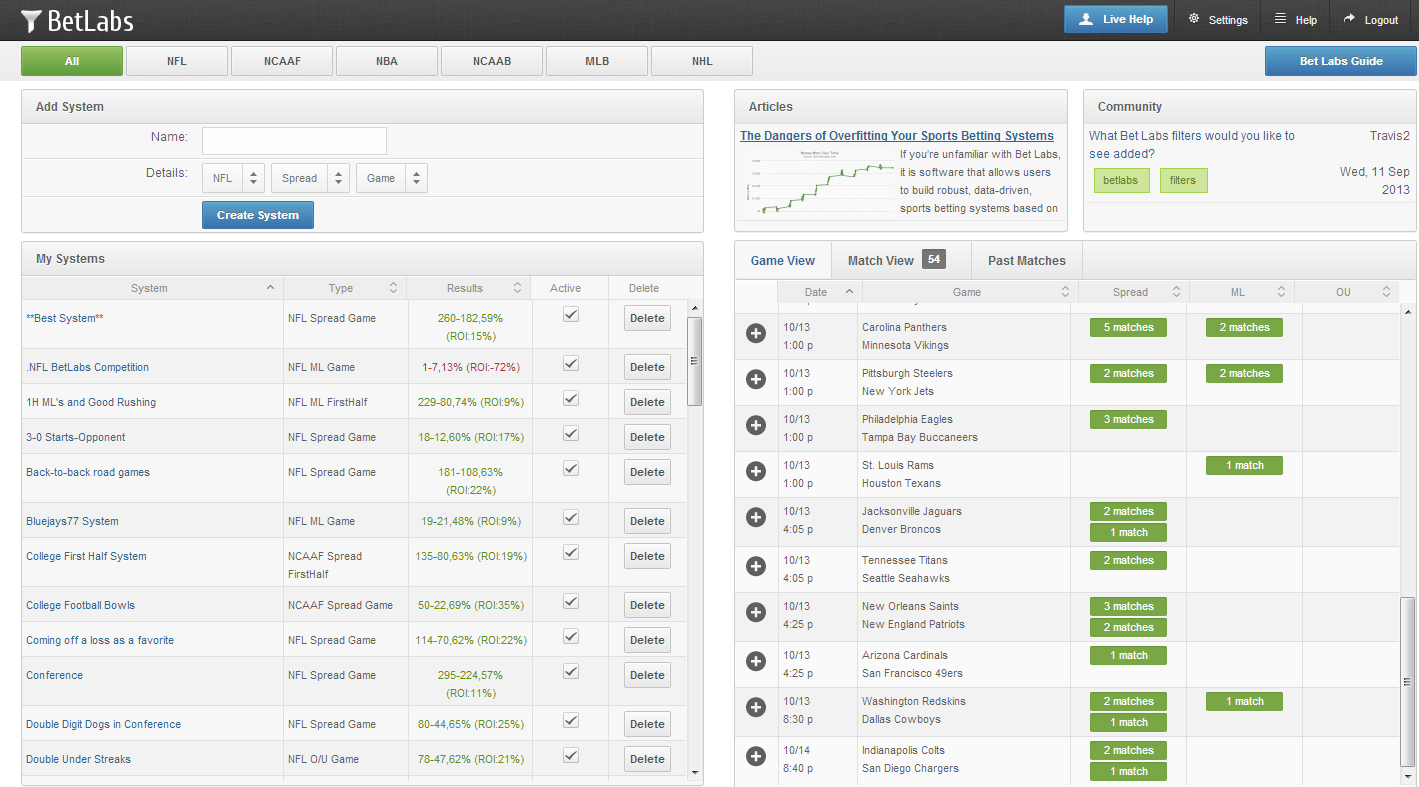Expand the Washington Redskins game plus icon

click(756, 707)
